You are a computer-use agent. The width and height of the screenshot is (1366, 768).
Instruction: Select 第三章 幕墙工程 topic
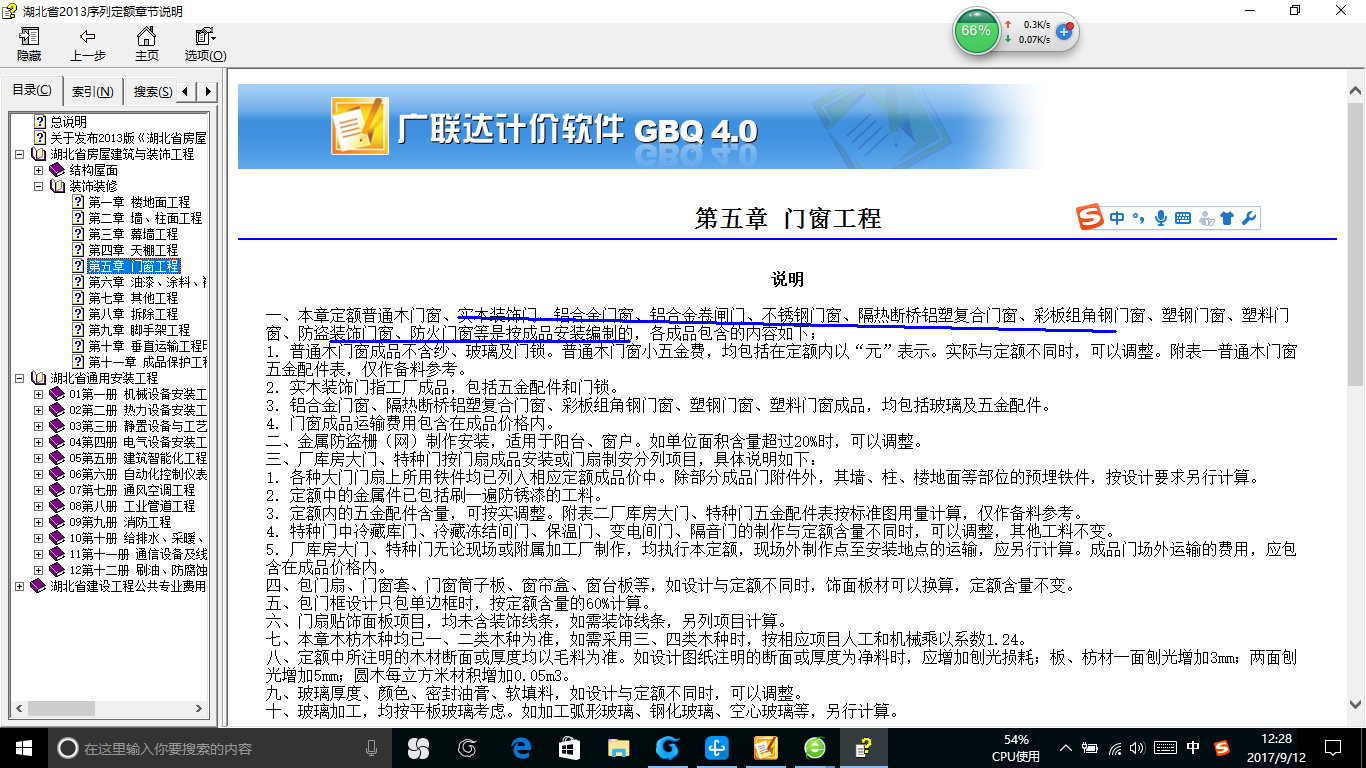[x=133, y=234]
